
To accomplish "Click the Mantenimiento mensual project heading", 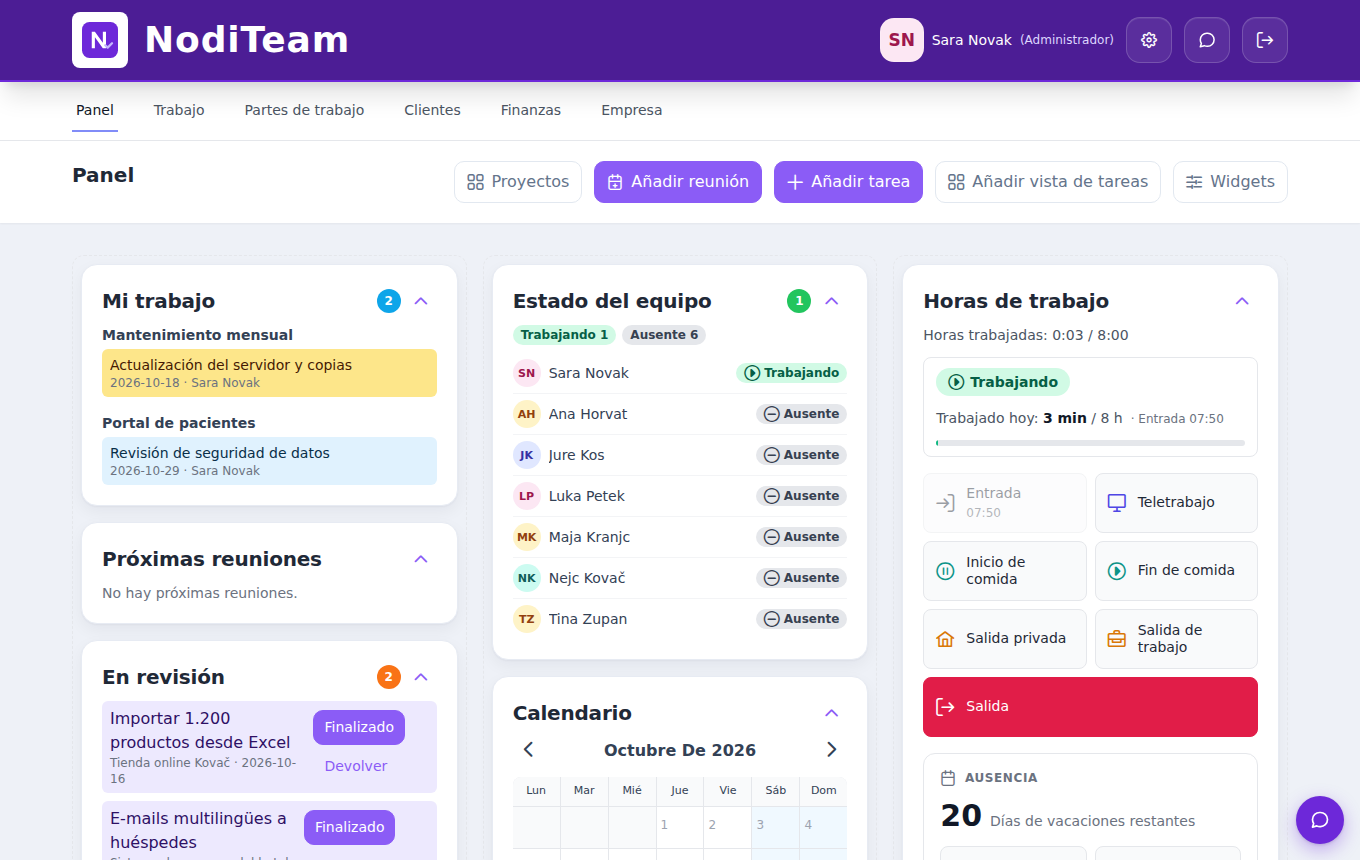I will click(197, 335).
